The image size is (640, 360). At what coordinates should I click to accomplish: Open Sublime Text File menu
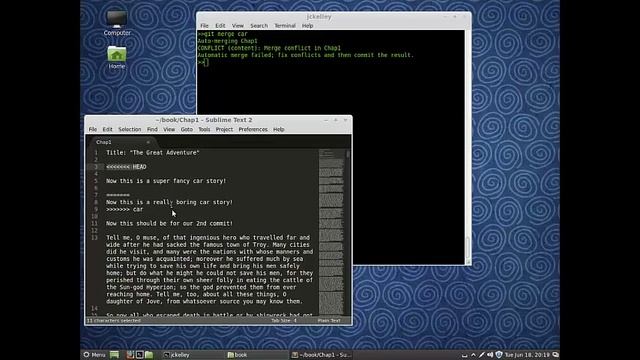point(93,129)
